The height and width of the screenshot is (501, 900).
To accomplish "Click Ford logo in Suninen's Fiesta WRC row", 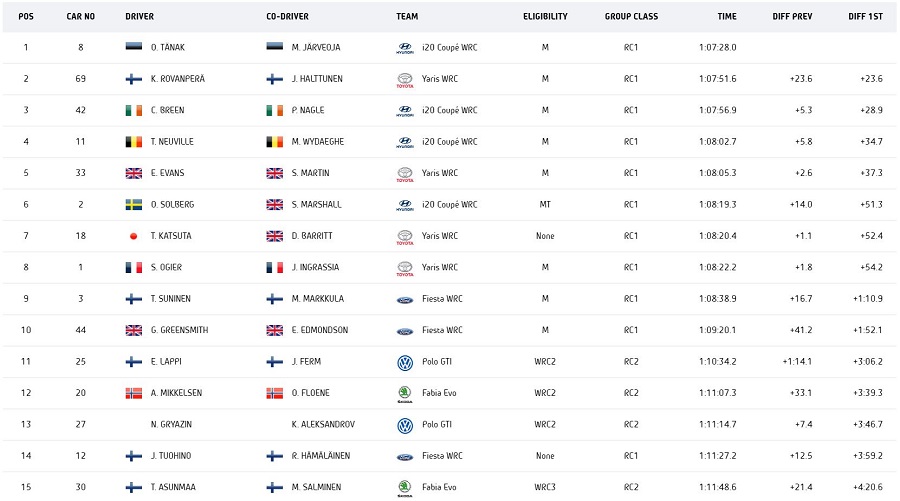I will (x=405, y=299).
